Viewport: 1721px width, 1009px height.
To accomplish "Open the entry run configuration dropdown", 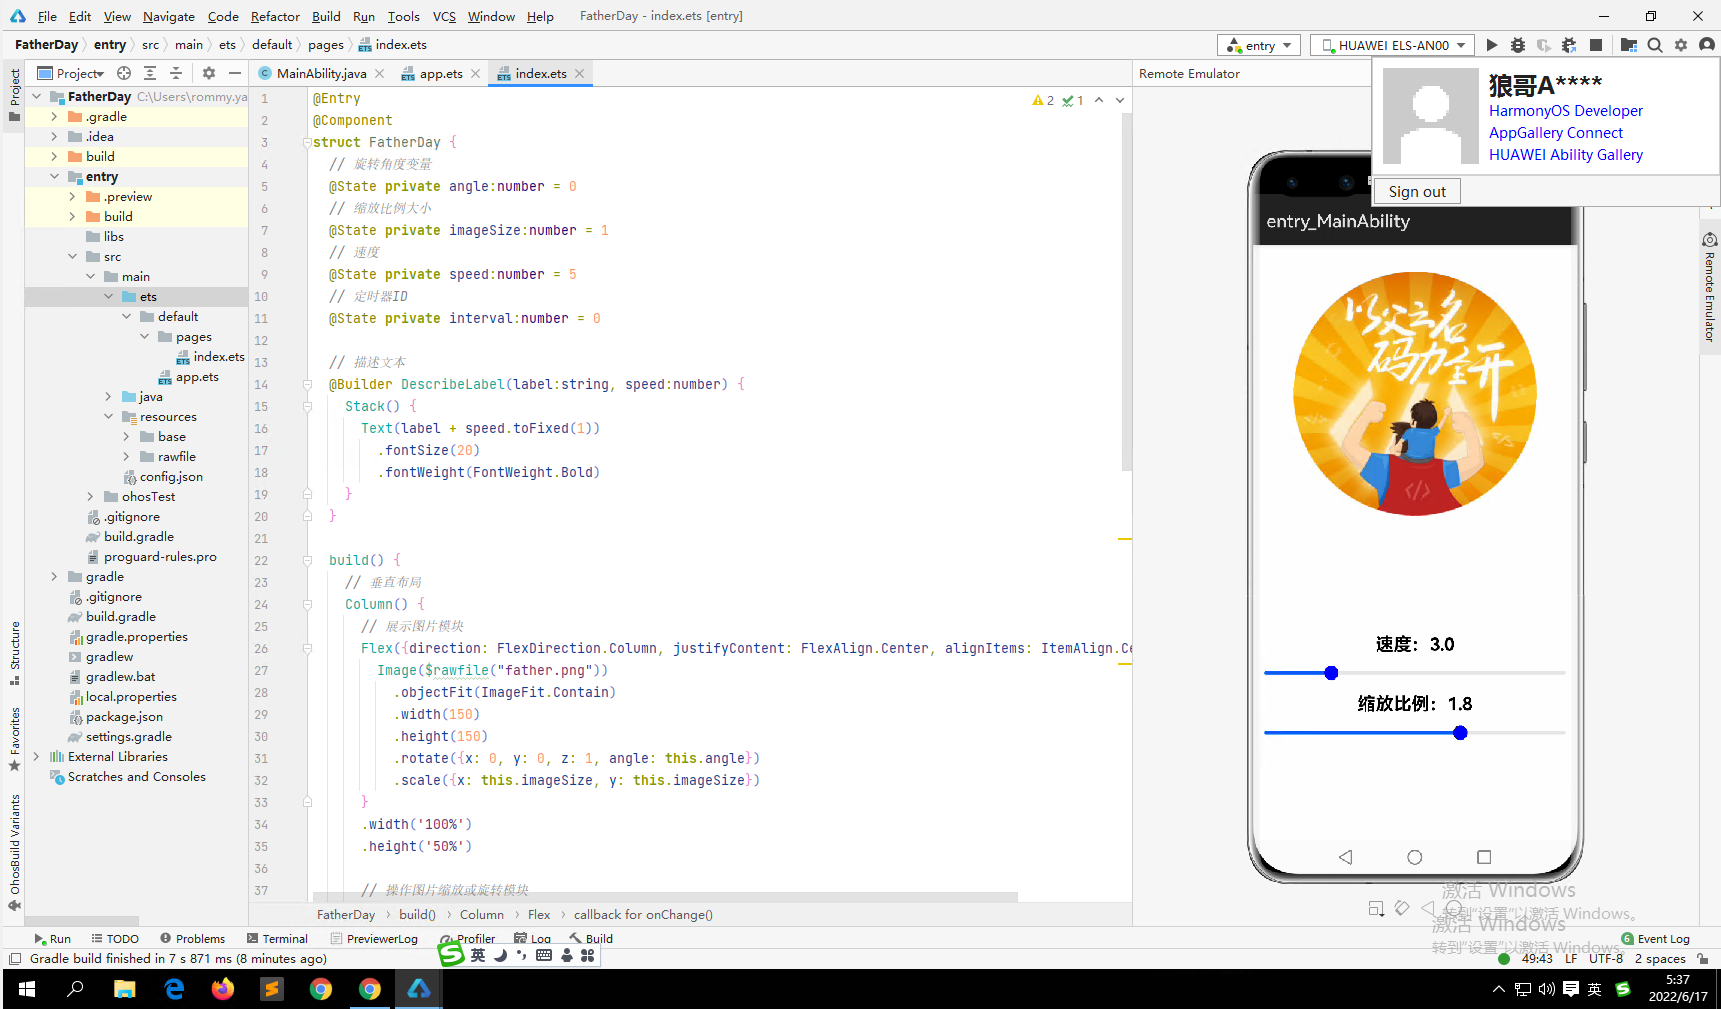I will [x=1259, y=45].
